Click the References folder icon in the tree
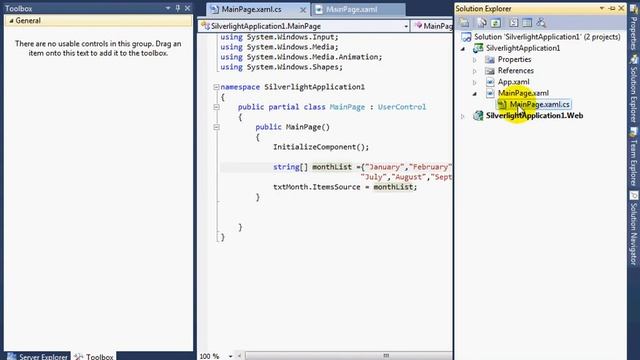Screen dimensions: 640x360 (x=490, y=71)
